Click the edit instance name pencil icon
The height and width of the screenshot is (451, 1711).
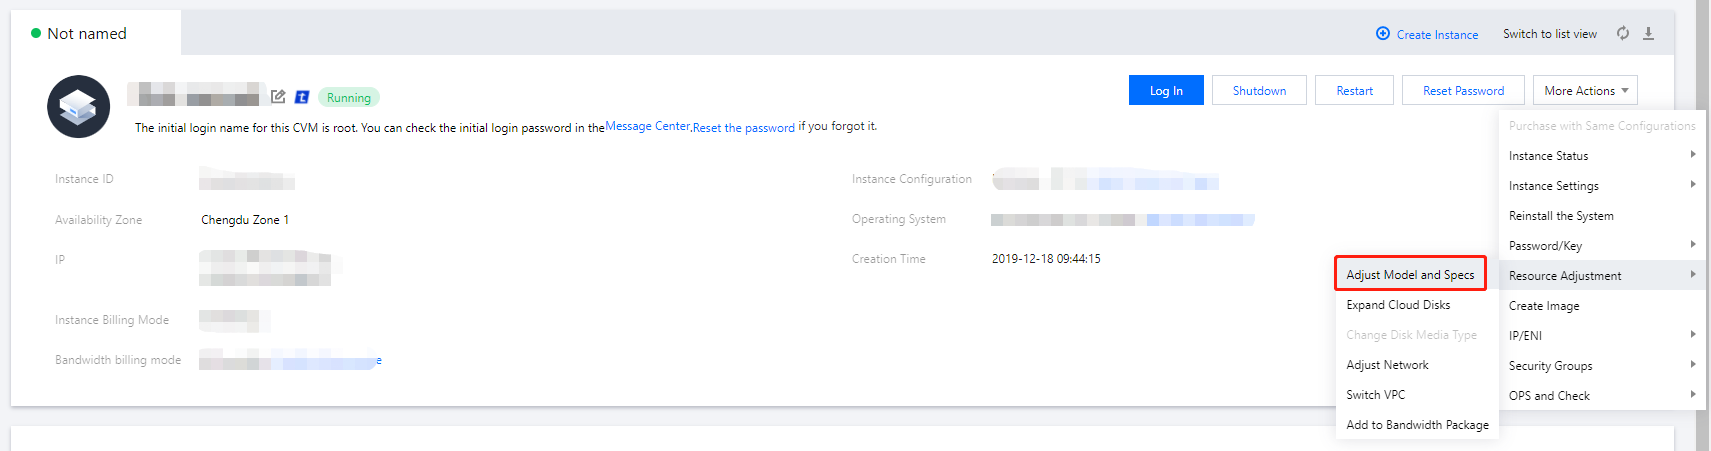278,97
